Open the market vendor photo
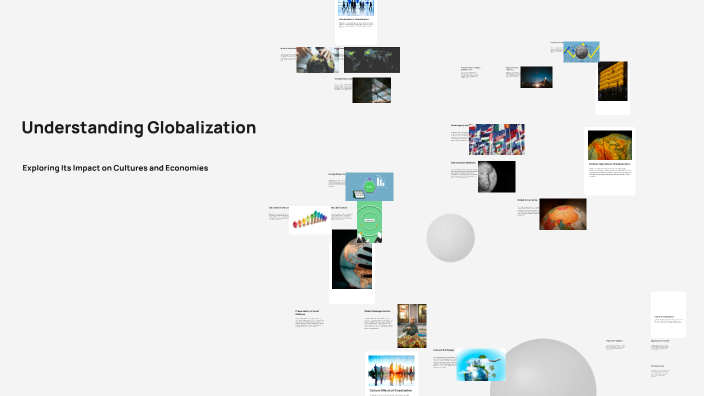The height and width of the screenshot is (396, 704). tap(412, 326)
